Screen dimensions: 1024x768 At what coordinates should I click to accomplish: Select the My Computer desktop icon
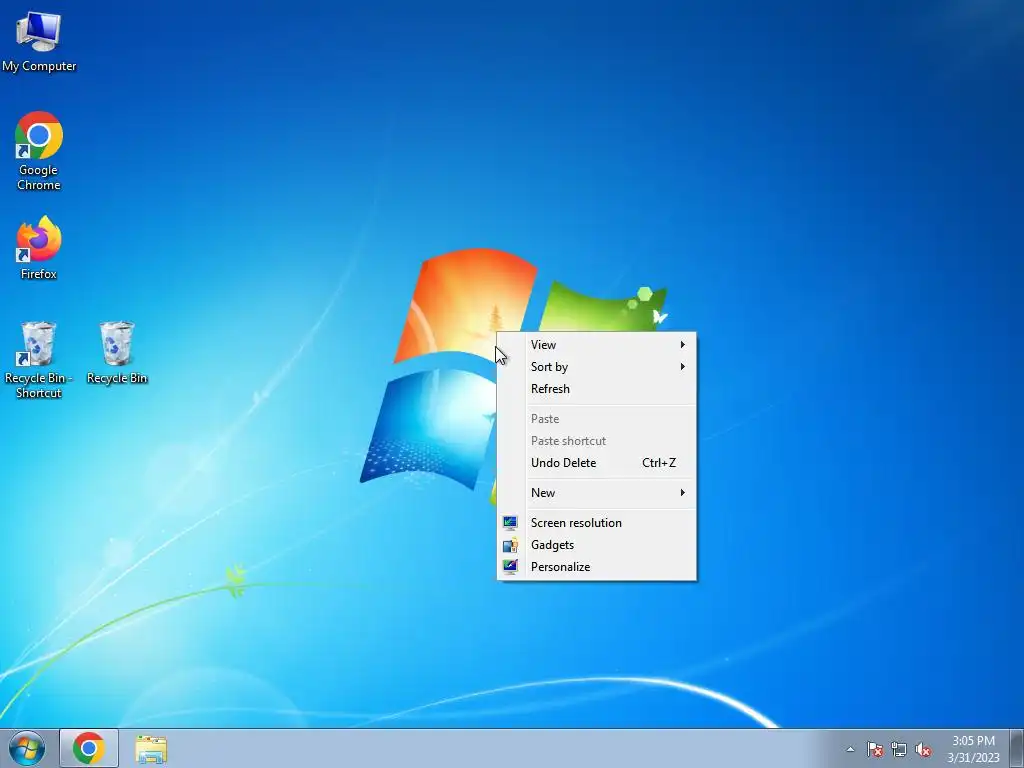tap(39, 41)
